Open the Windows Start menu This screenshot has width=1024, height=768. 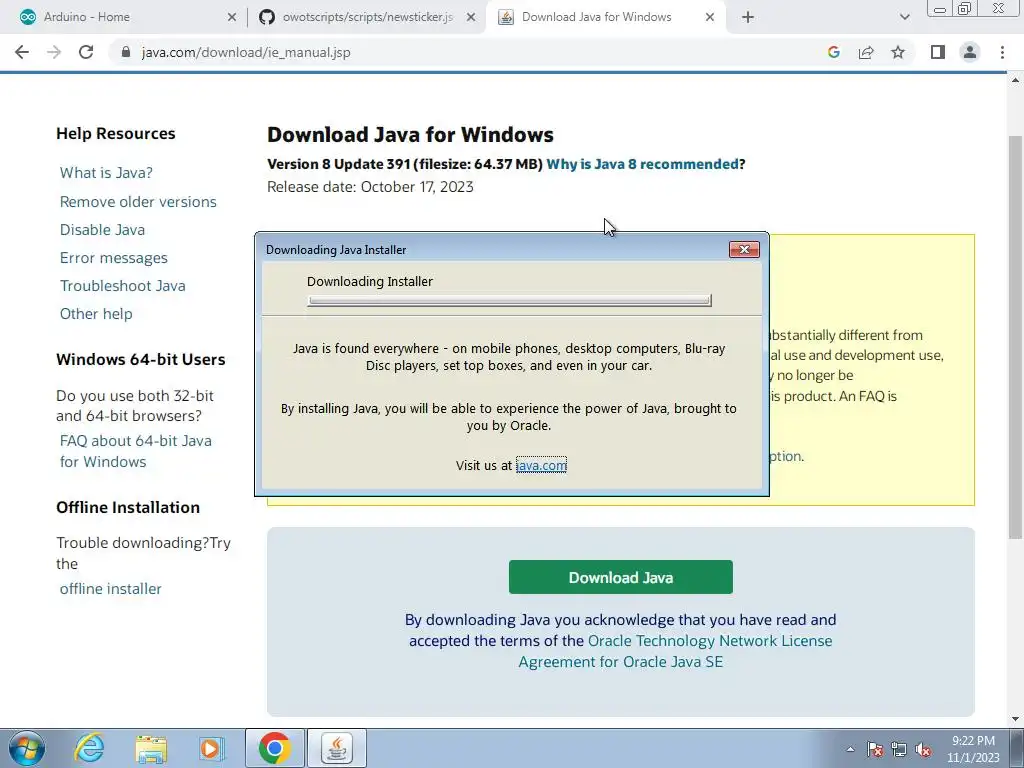tap(27, 748)
